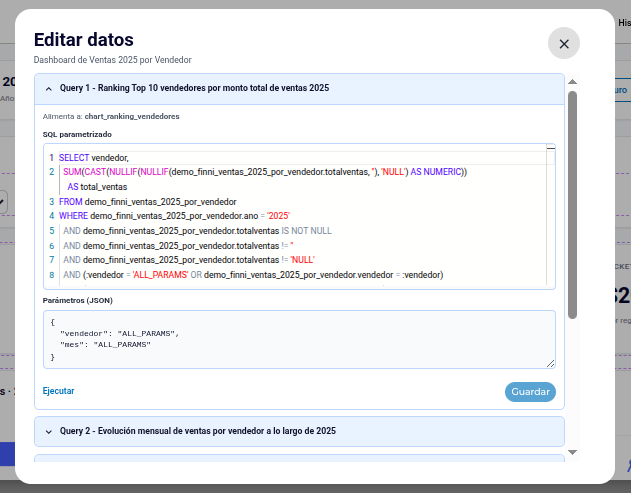Click SQL line 1 SELECT vendedor
This screenshot has width=631, height=493.
click(x=94, y=158)
